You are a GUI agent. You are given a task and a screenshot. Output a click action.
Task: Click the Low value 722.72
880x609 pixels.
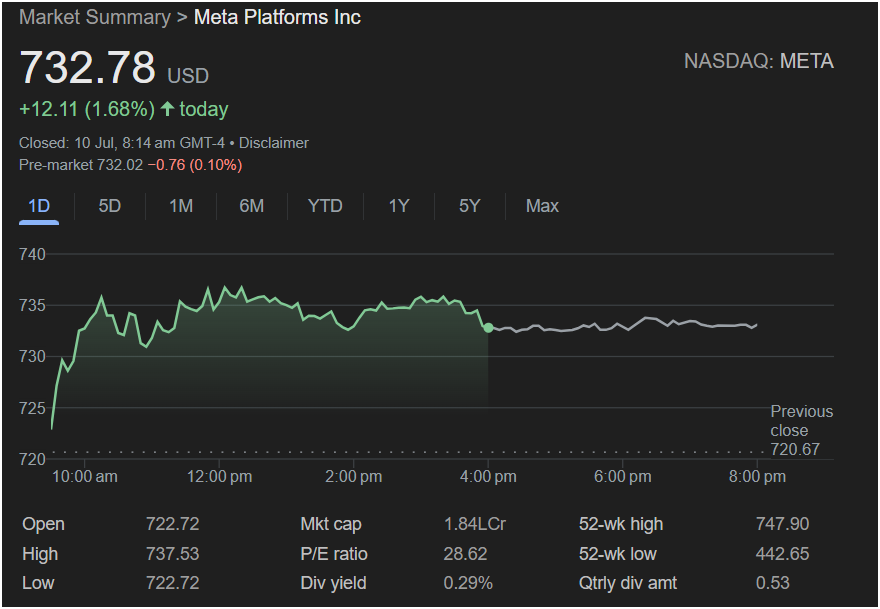pos(172,583)
